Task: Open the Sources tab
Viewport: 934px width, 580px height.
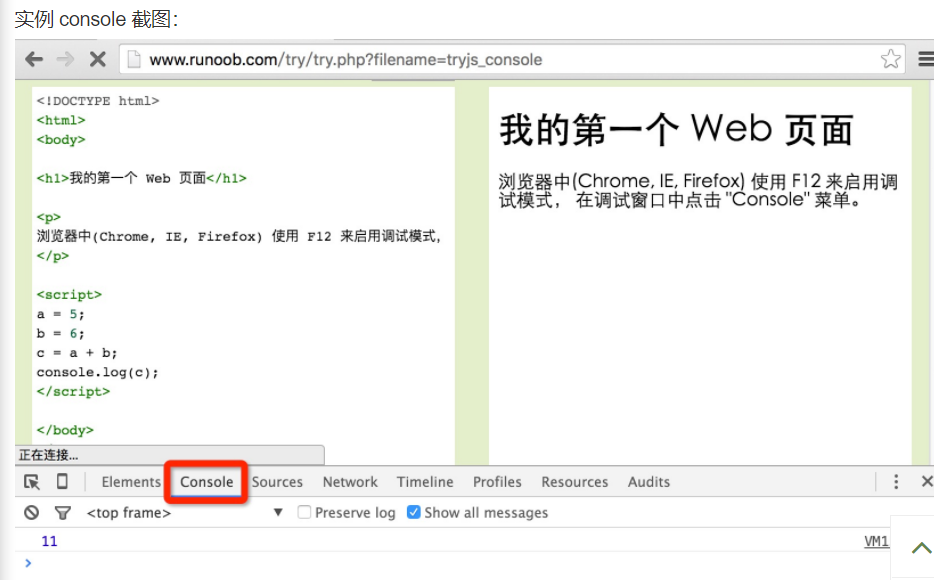Action: (x=277, y=482)
